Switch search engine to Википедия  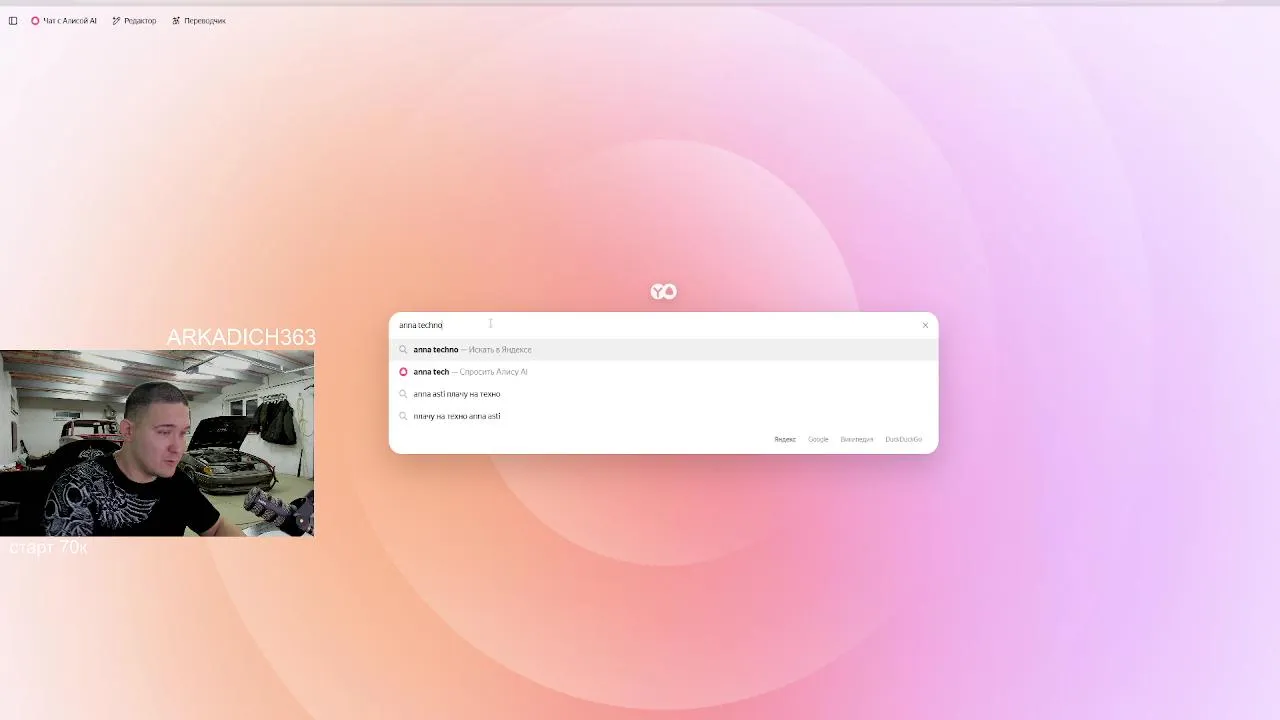click(857, 439)
